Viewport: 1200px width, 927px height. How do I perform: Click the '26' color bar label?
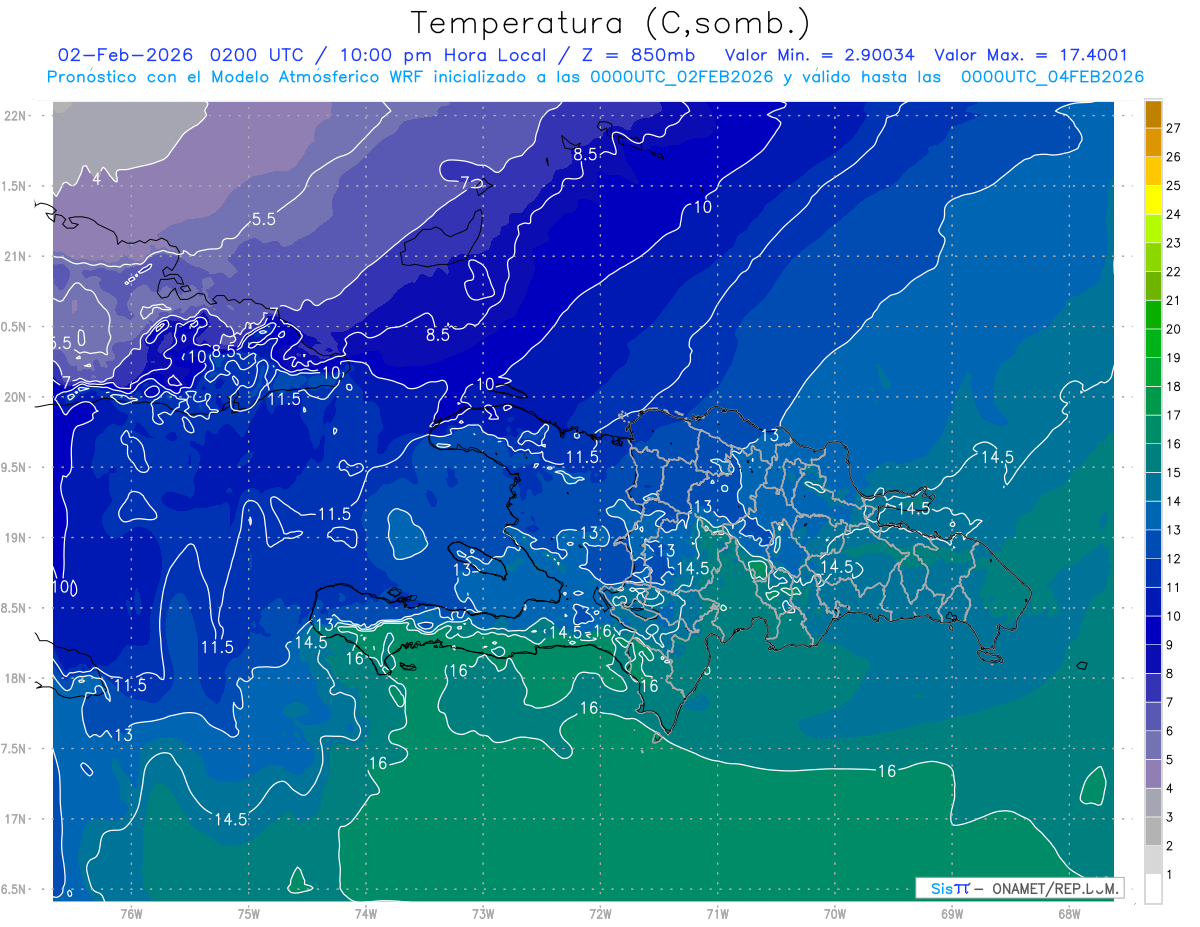pyautogui.click(x=1174, y=157)
